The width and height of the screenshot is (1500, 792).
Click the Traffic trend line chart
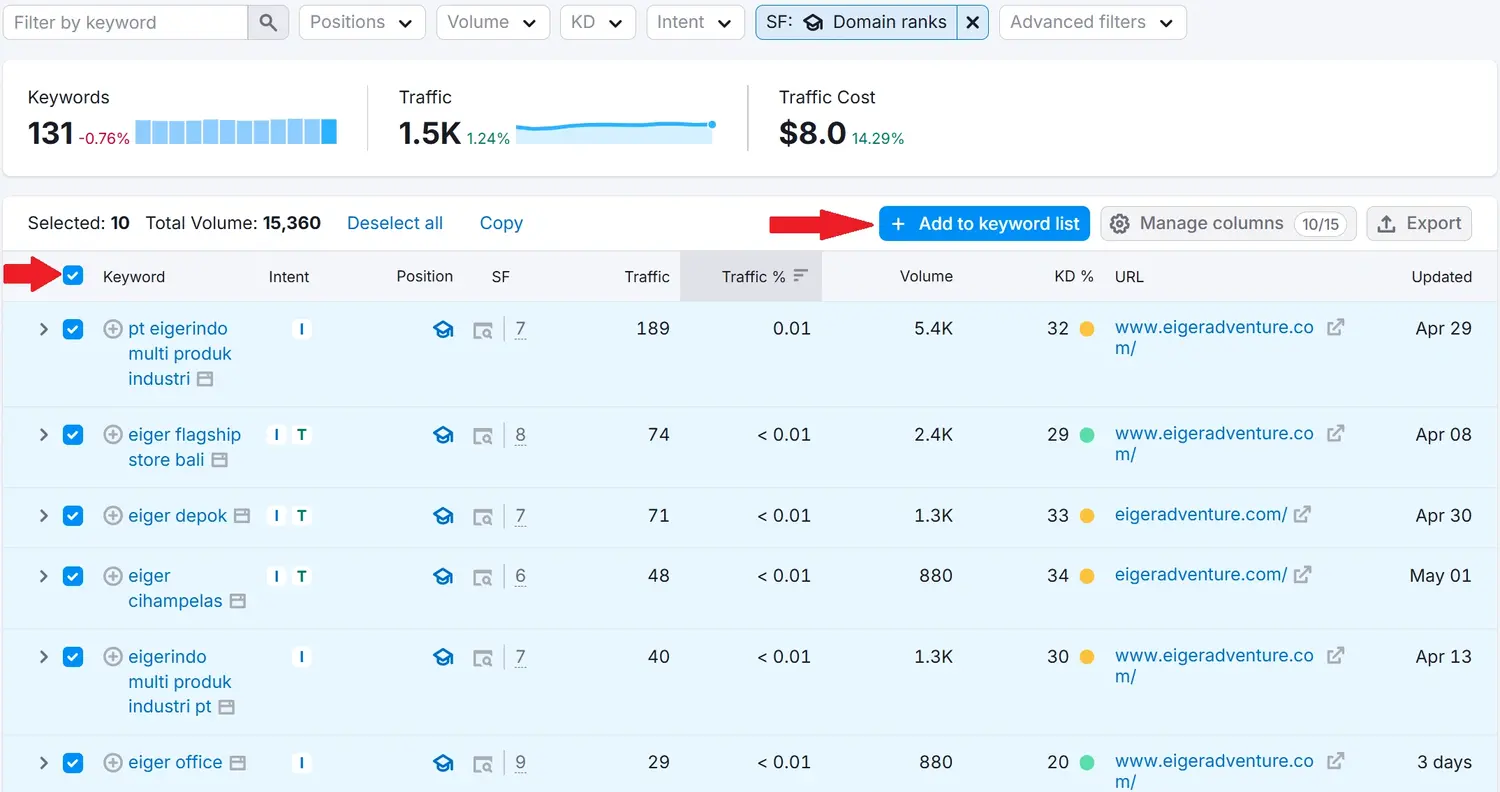(615, 132)
